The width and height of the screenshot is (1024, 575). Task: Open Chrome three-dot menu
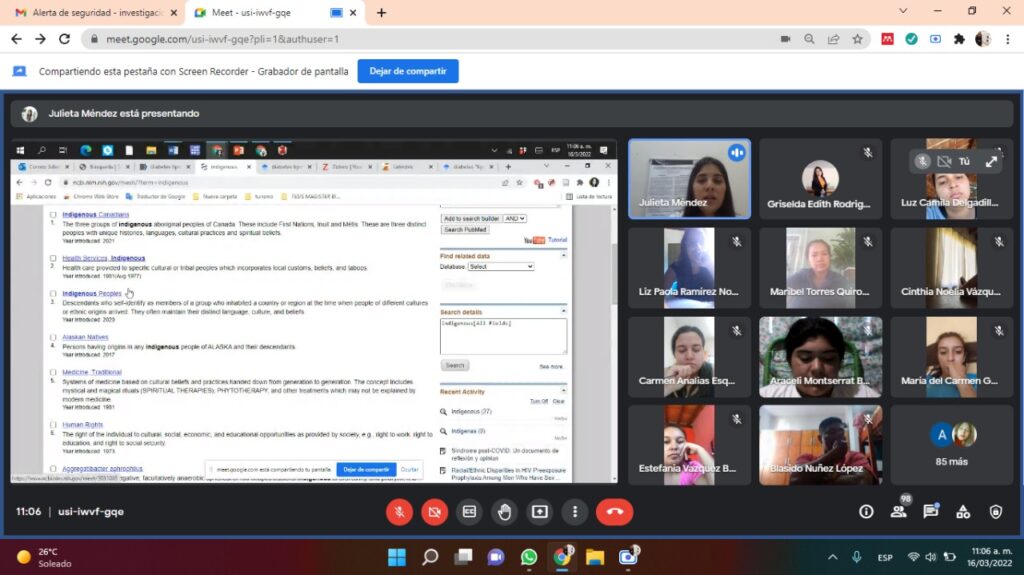point(1008,39)
